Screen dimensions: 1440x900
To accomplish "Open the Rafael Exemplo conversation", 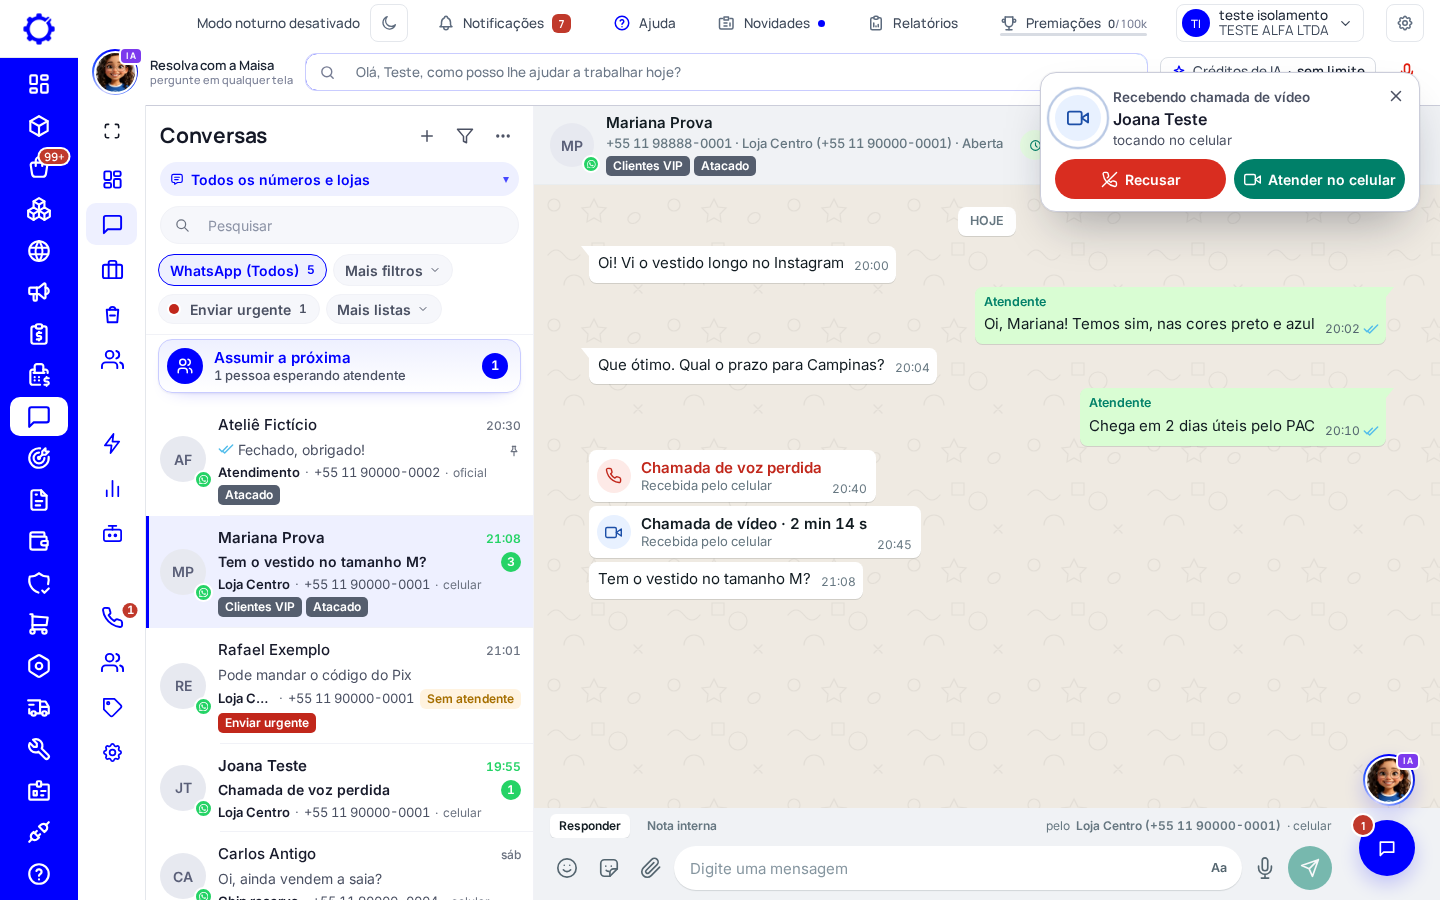I will [339, 686].
